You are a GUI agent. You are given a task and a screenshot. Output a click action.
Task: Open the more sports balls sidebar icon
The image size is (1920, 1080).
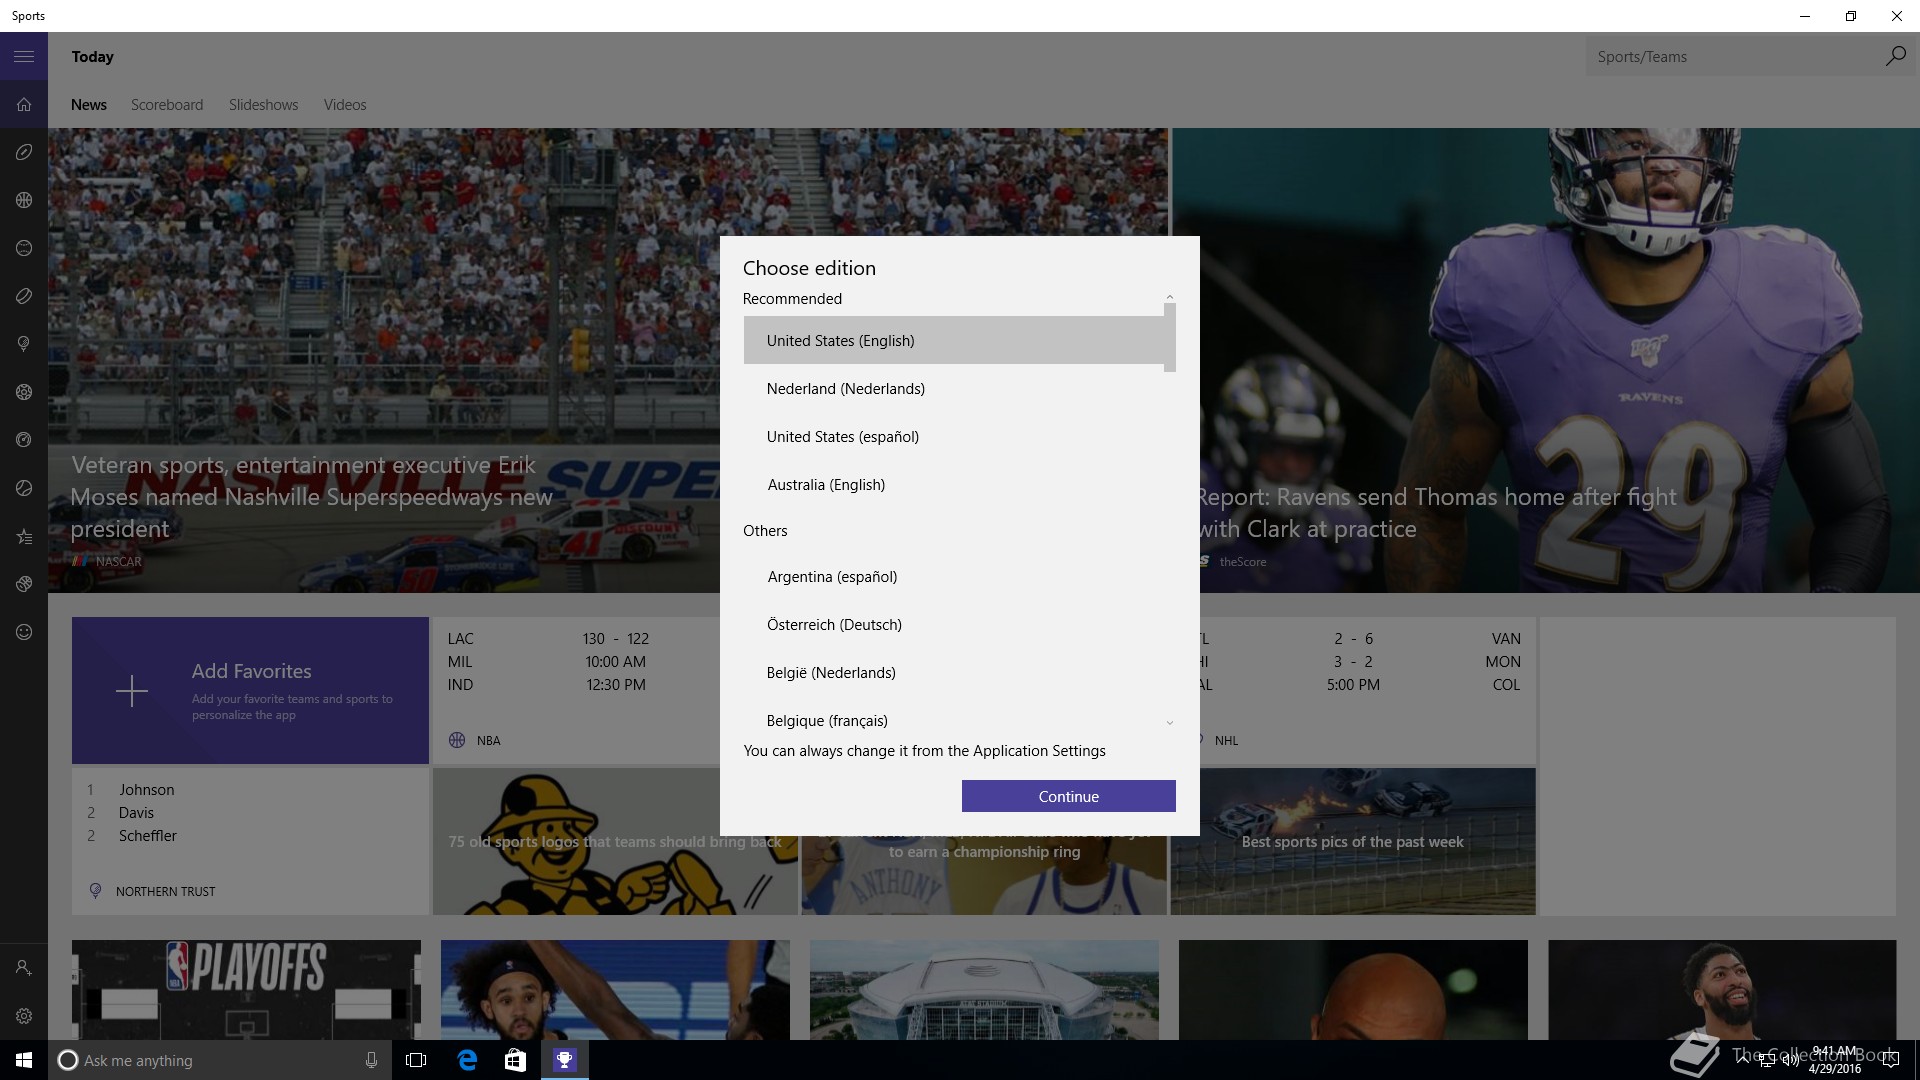pyautogui.click(x=24, y=584)
